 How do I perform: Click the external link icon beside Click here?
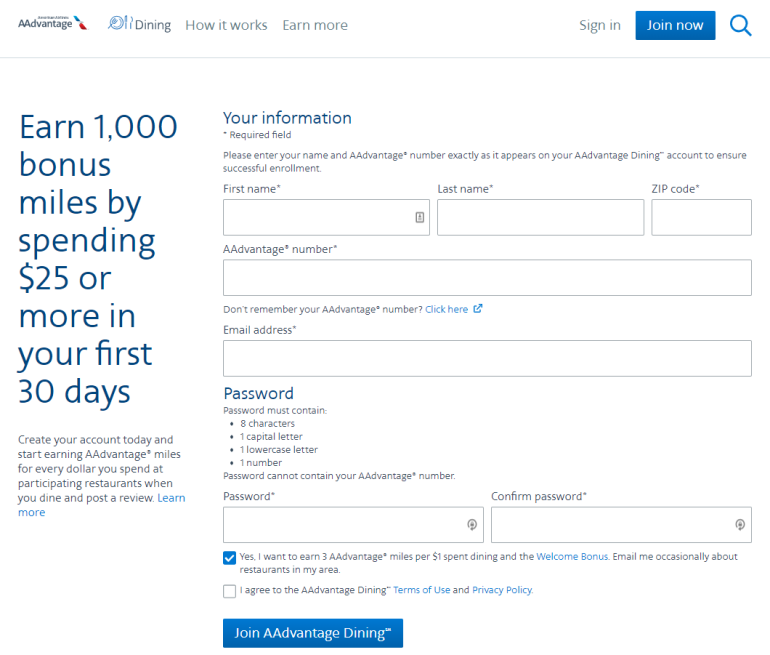click(x=478, y=309)
